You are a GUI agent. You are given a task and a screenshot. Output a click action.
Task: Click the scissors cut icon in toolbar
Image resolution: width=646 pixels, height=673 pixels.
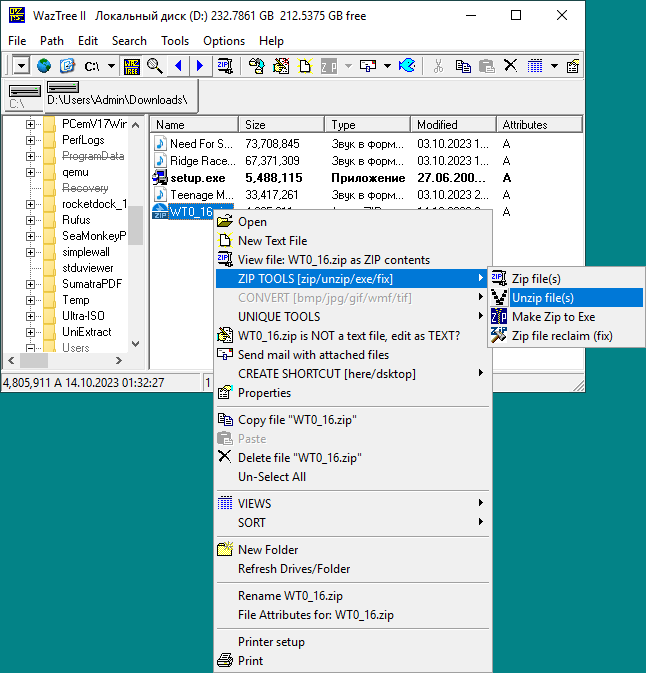[x=437, y=66]
